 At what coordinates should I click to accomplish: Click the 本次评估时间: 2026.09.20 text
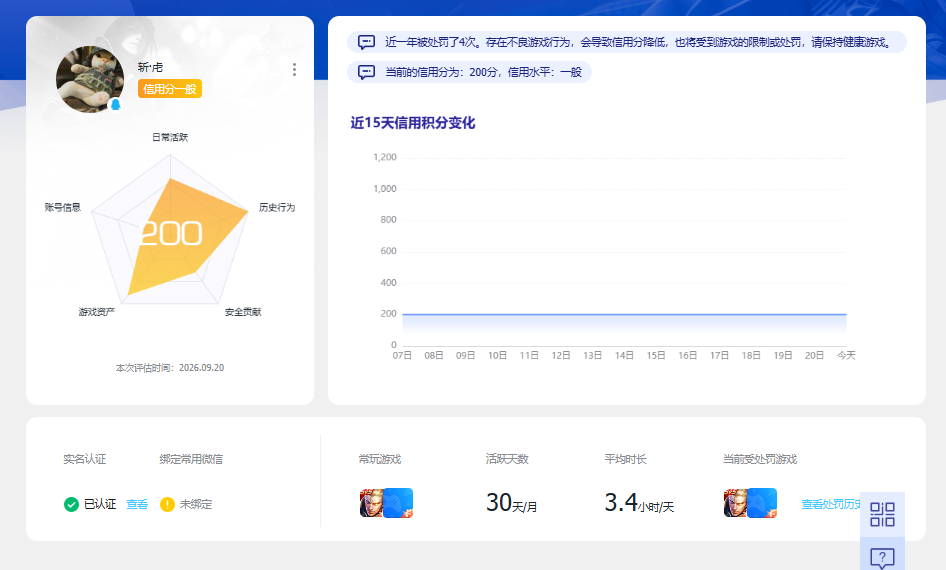[x=170, y=368]
